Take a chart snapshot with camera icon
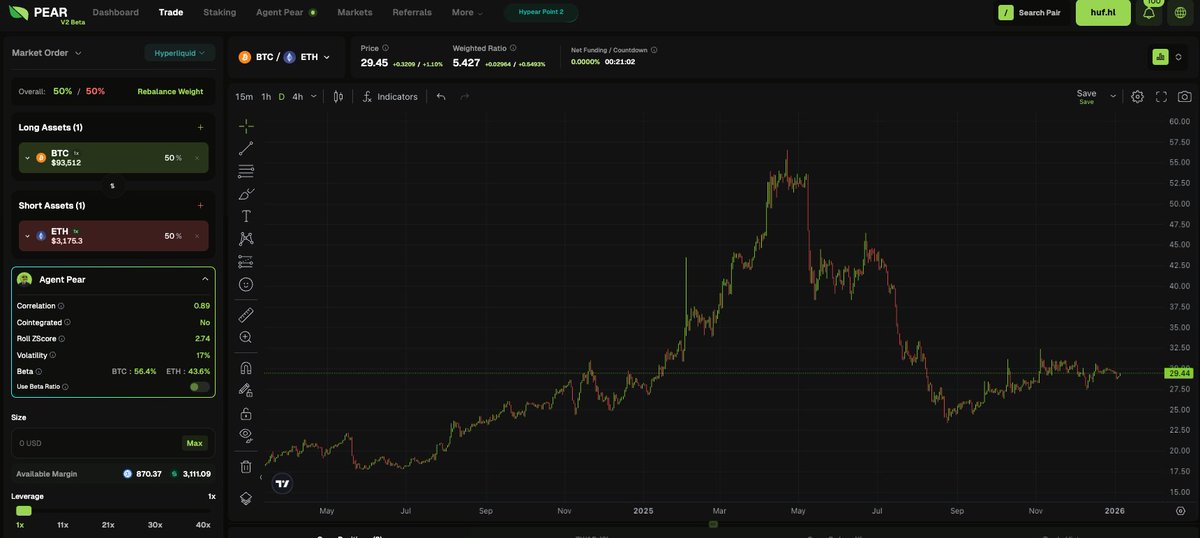The width and height of the screenshot is (1200, 538). 1184,97
